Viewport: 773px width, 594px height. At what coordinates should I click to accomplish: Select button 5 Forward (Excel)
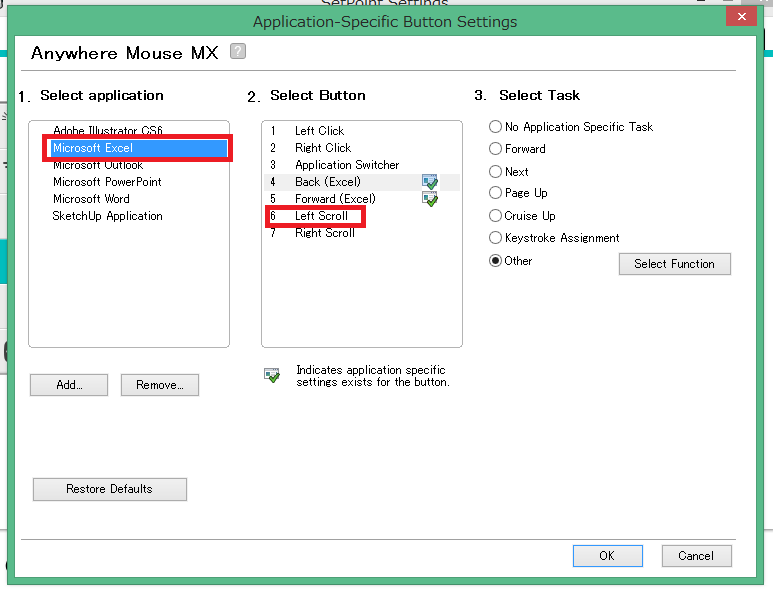(x=362, y=199)
